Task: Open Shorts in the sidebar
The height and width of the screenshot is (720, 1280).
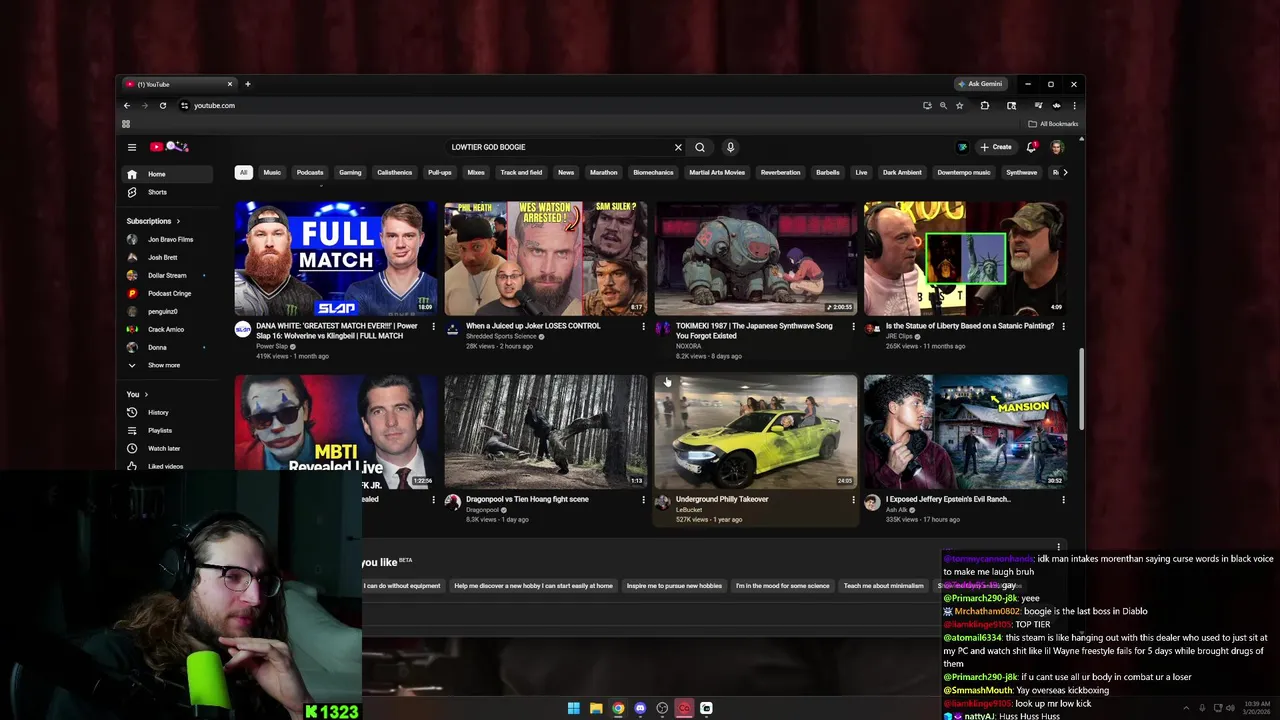Action: [x=168, y=192]
